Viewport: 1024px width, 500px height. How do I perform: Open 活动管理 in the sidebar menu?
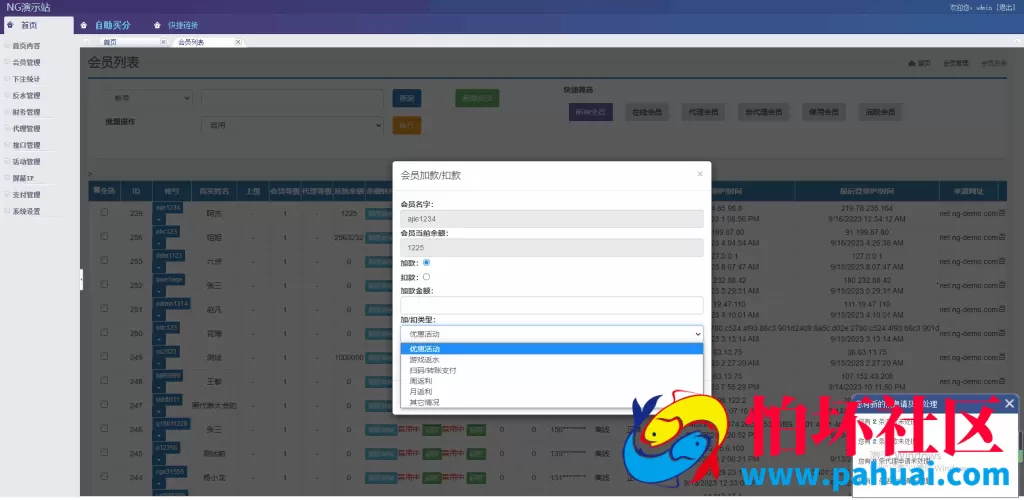(x=26, y=161)
